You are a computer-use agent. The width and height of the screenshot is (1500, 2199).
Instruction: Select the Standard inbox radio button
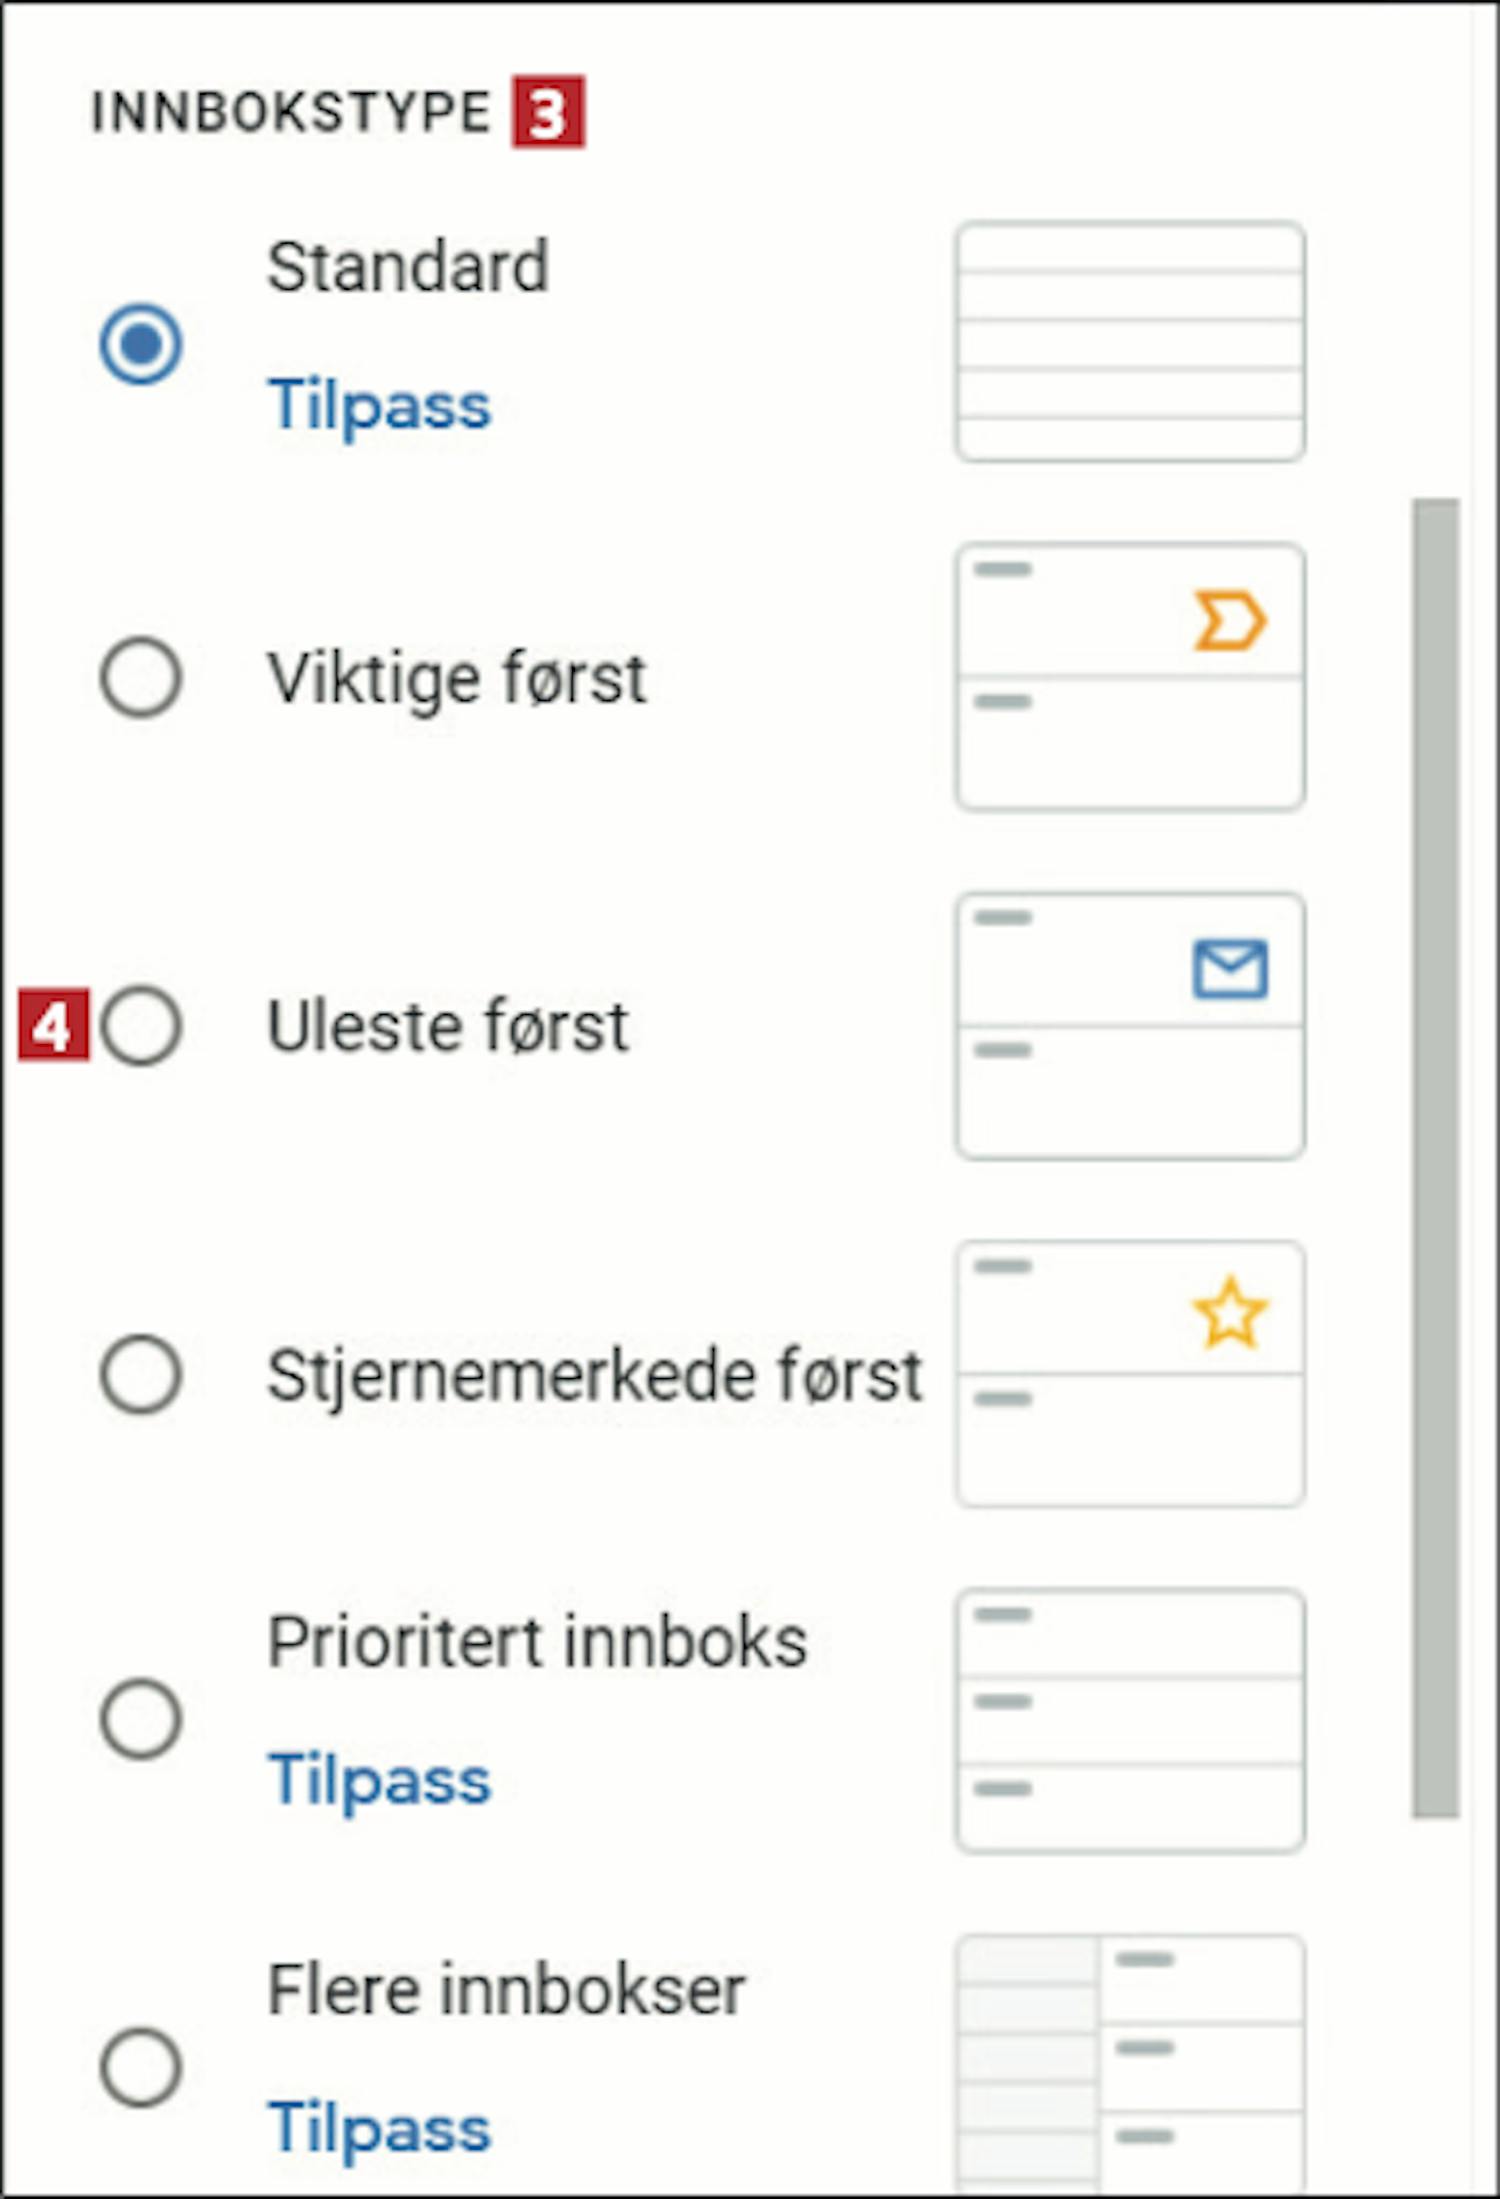click(141, 344)
